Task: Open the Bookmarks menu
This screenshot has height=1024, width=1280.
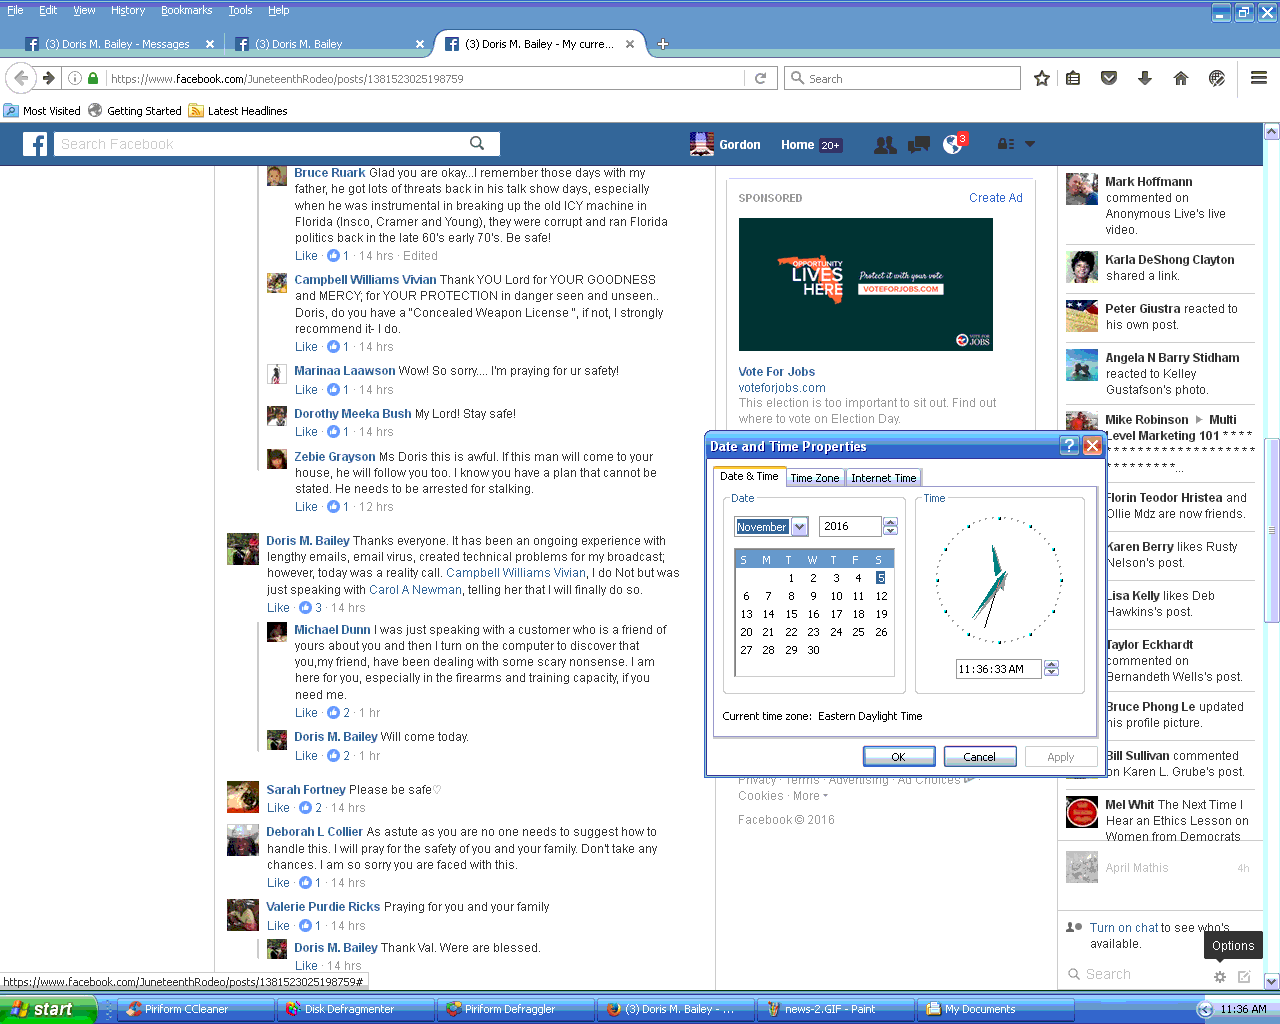Action: coord(186,10)
